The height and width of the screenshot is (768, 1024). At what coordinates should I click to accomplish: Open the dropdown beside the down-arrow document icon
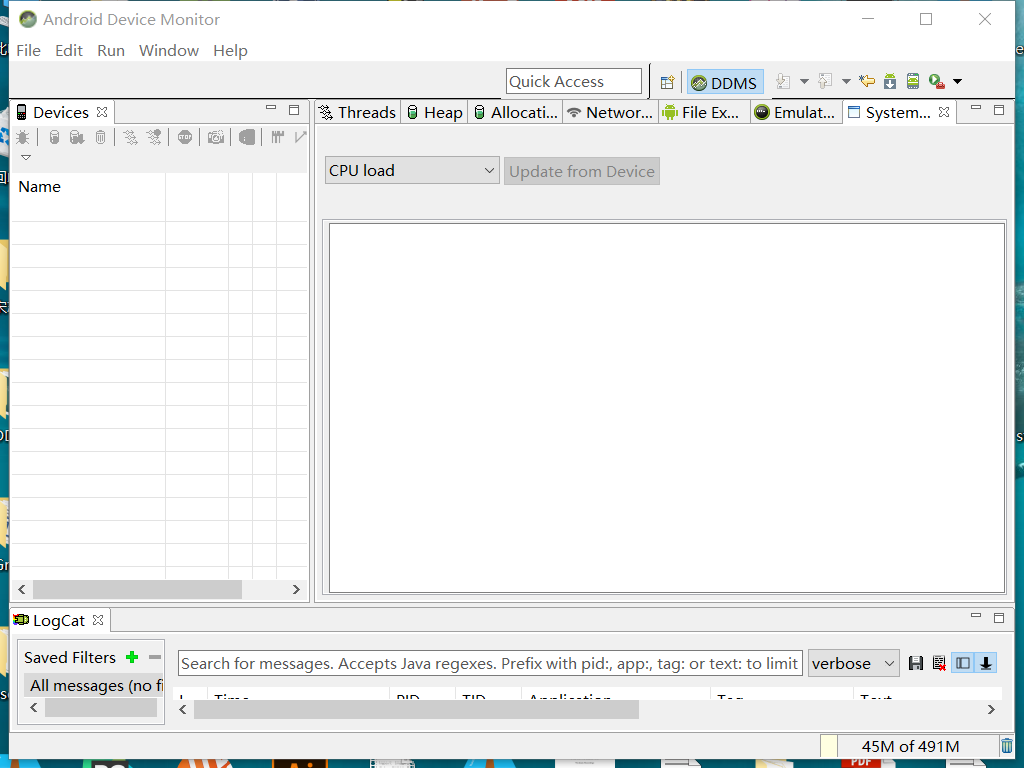click(x=805, y=82)
